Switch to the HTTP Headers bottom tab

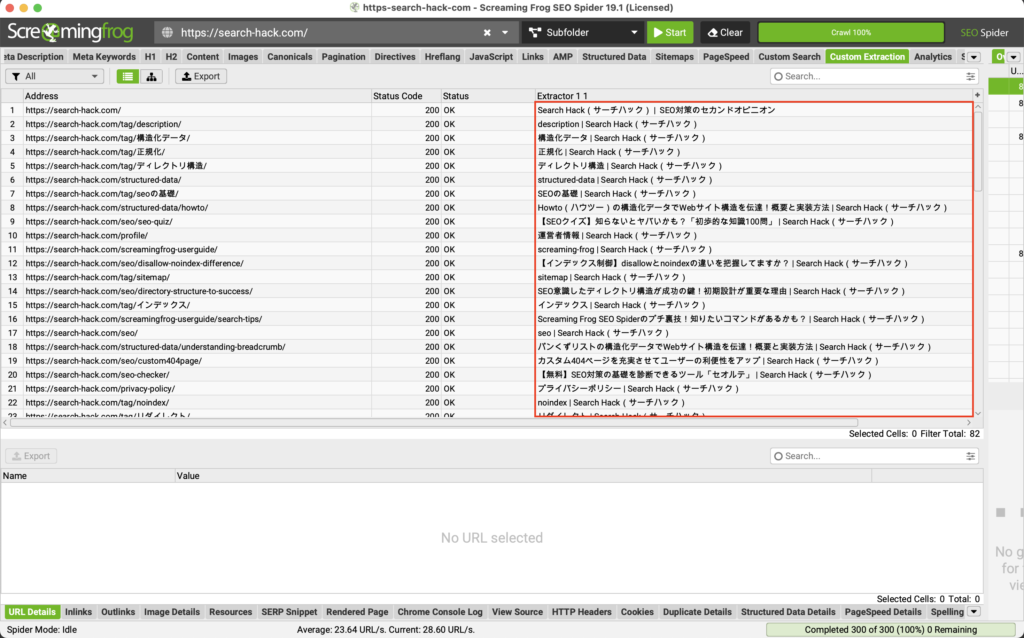point(582,612)
